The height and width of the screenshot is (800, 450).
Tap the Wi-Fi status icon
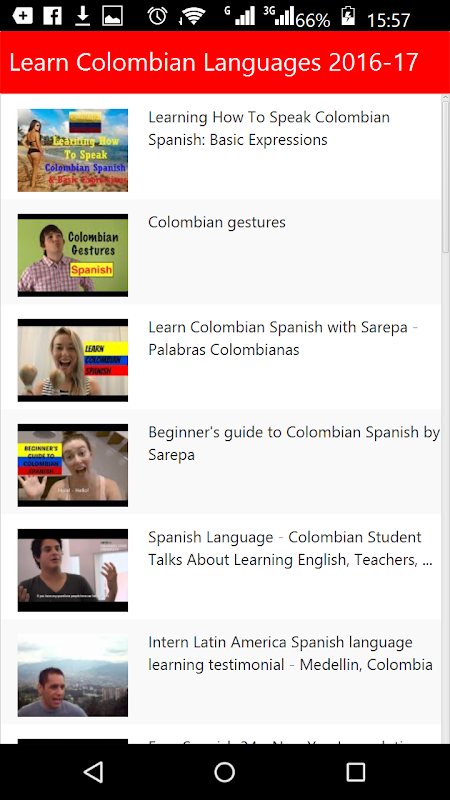[x=192, y=17]
